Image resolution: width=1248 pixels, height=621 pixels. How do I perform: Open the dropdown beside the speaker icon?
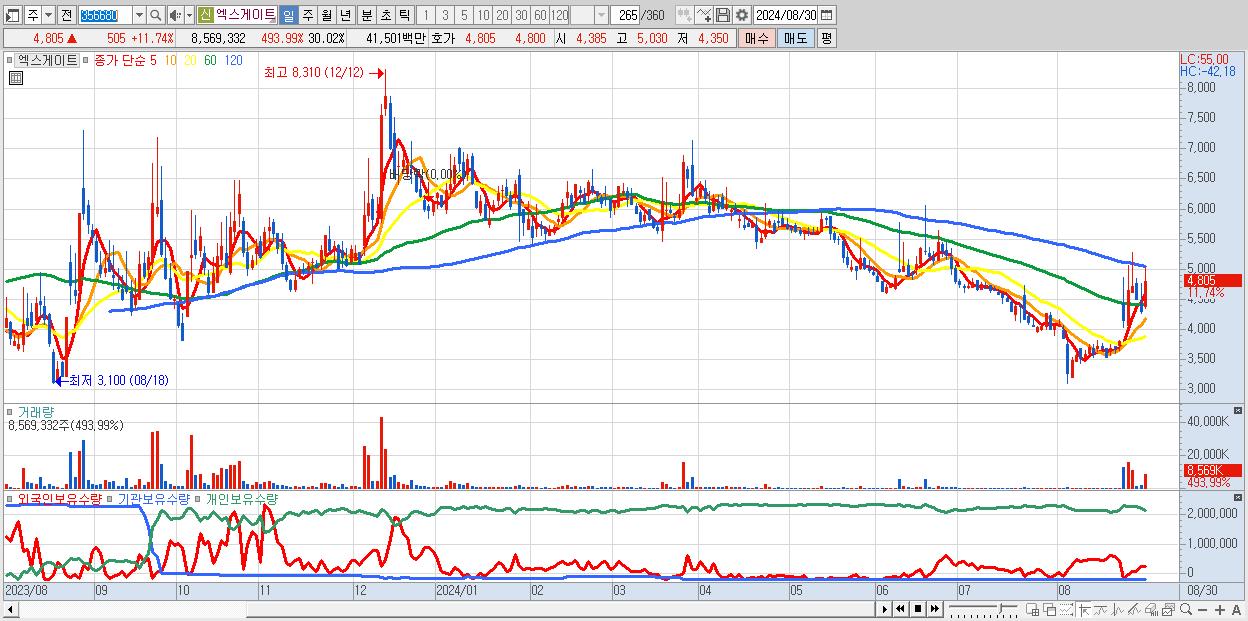(189, 15)
